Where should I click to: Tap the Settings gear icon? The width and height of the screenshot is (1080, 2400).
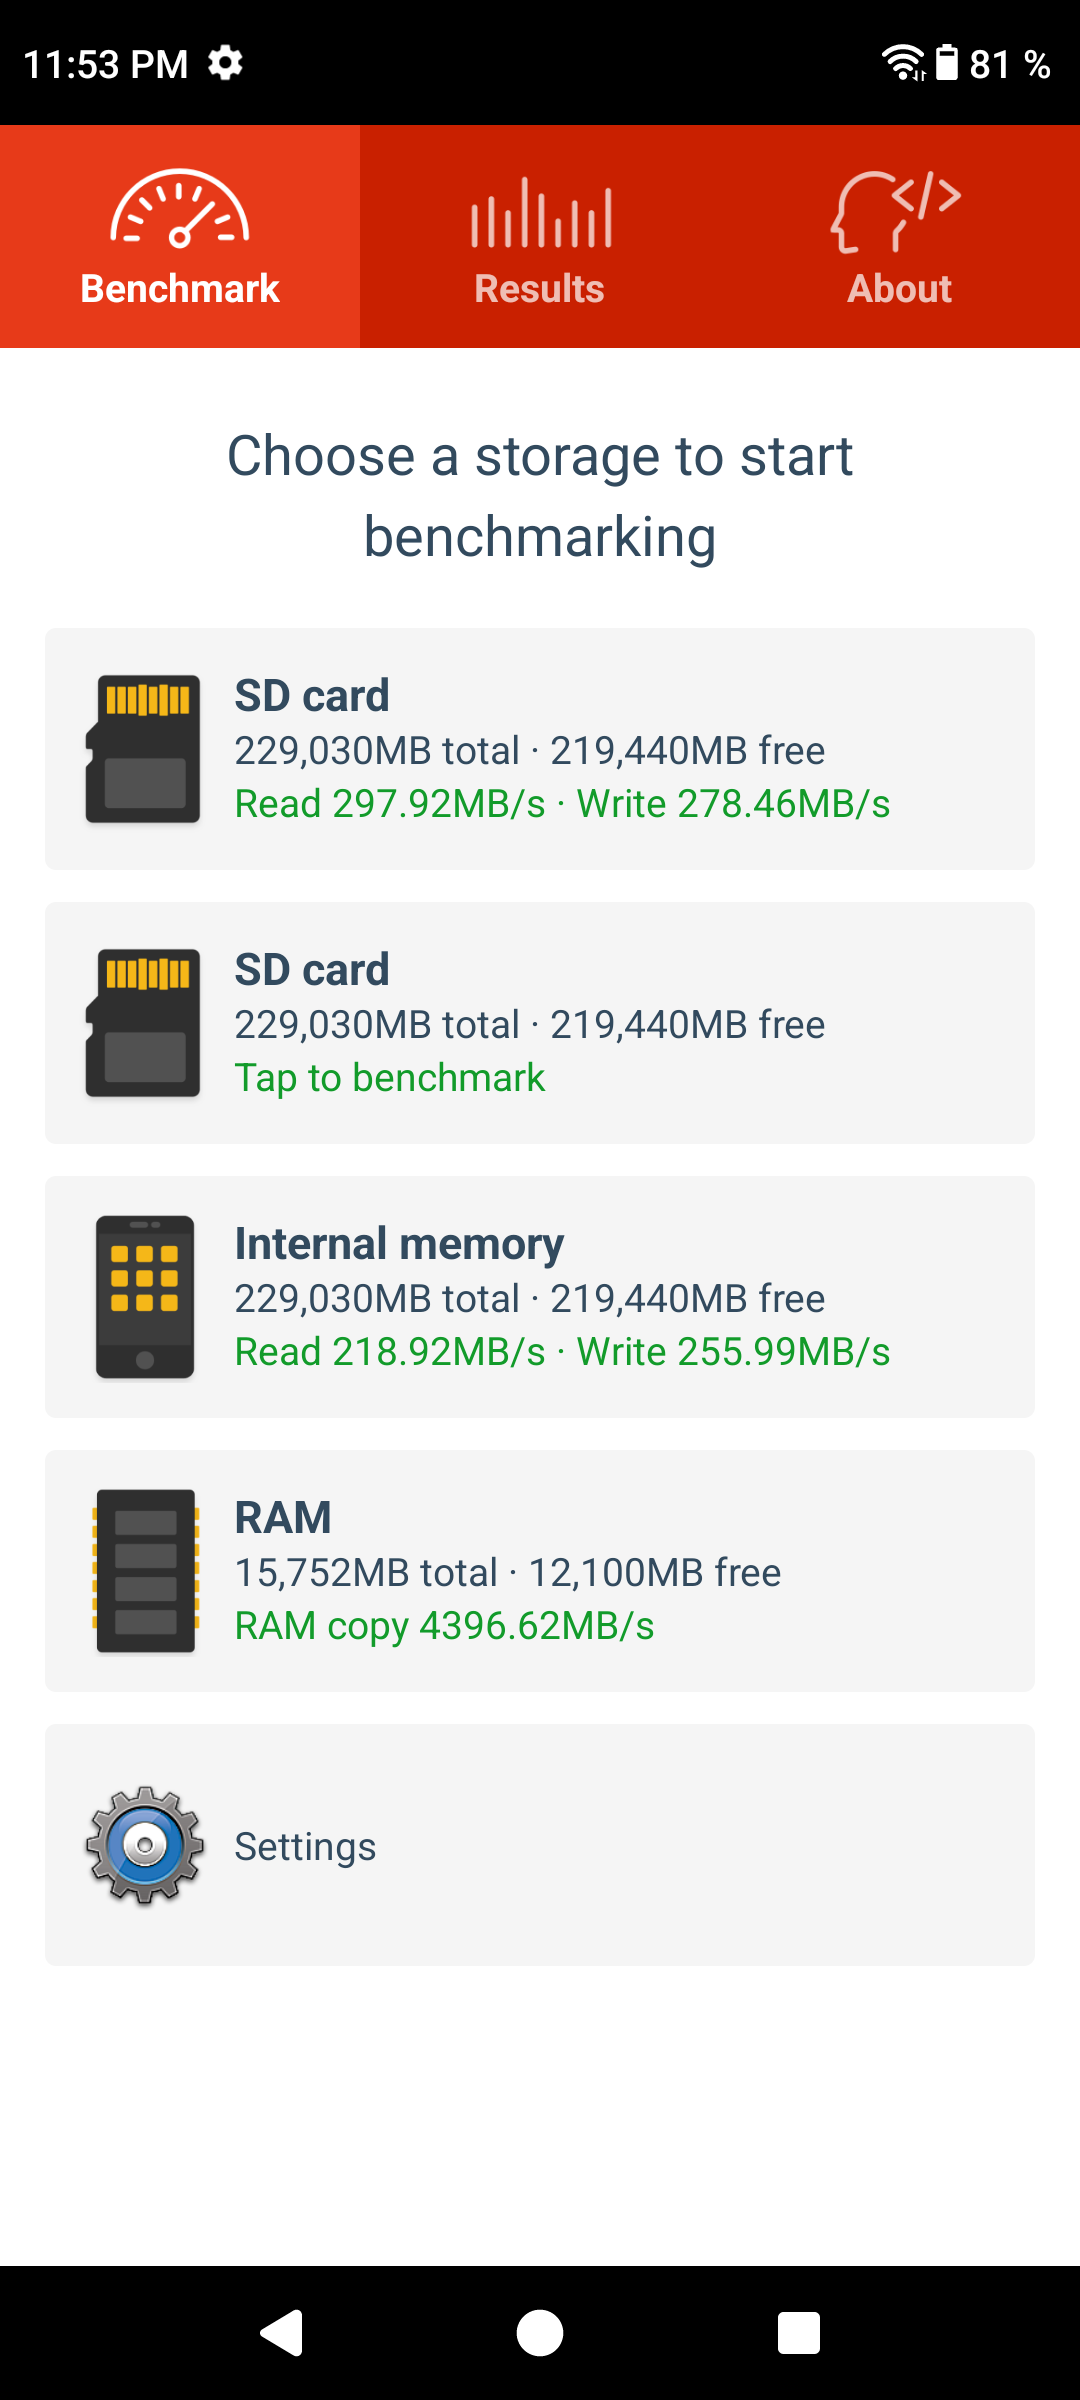tap(144, 1845)
